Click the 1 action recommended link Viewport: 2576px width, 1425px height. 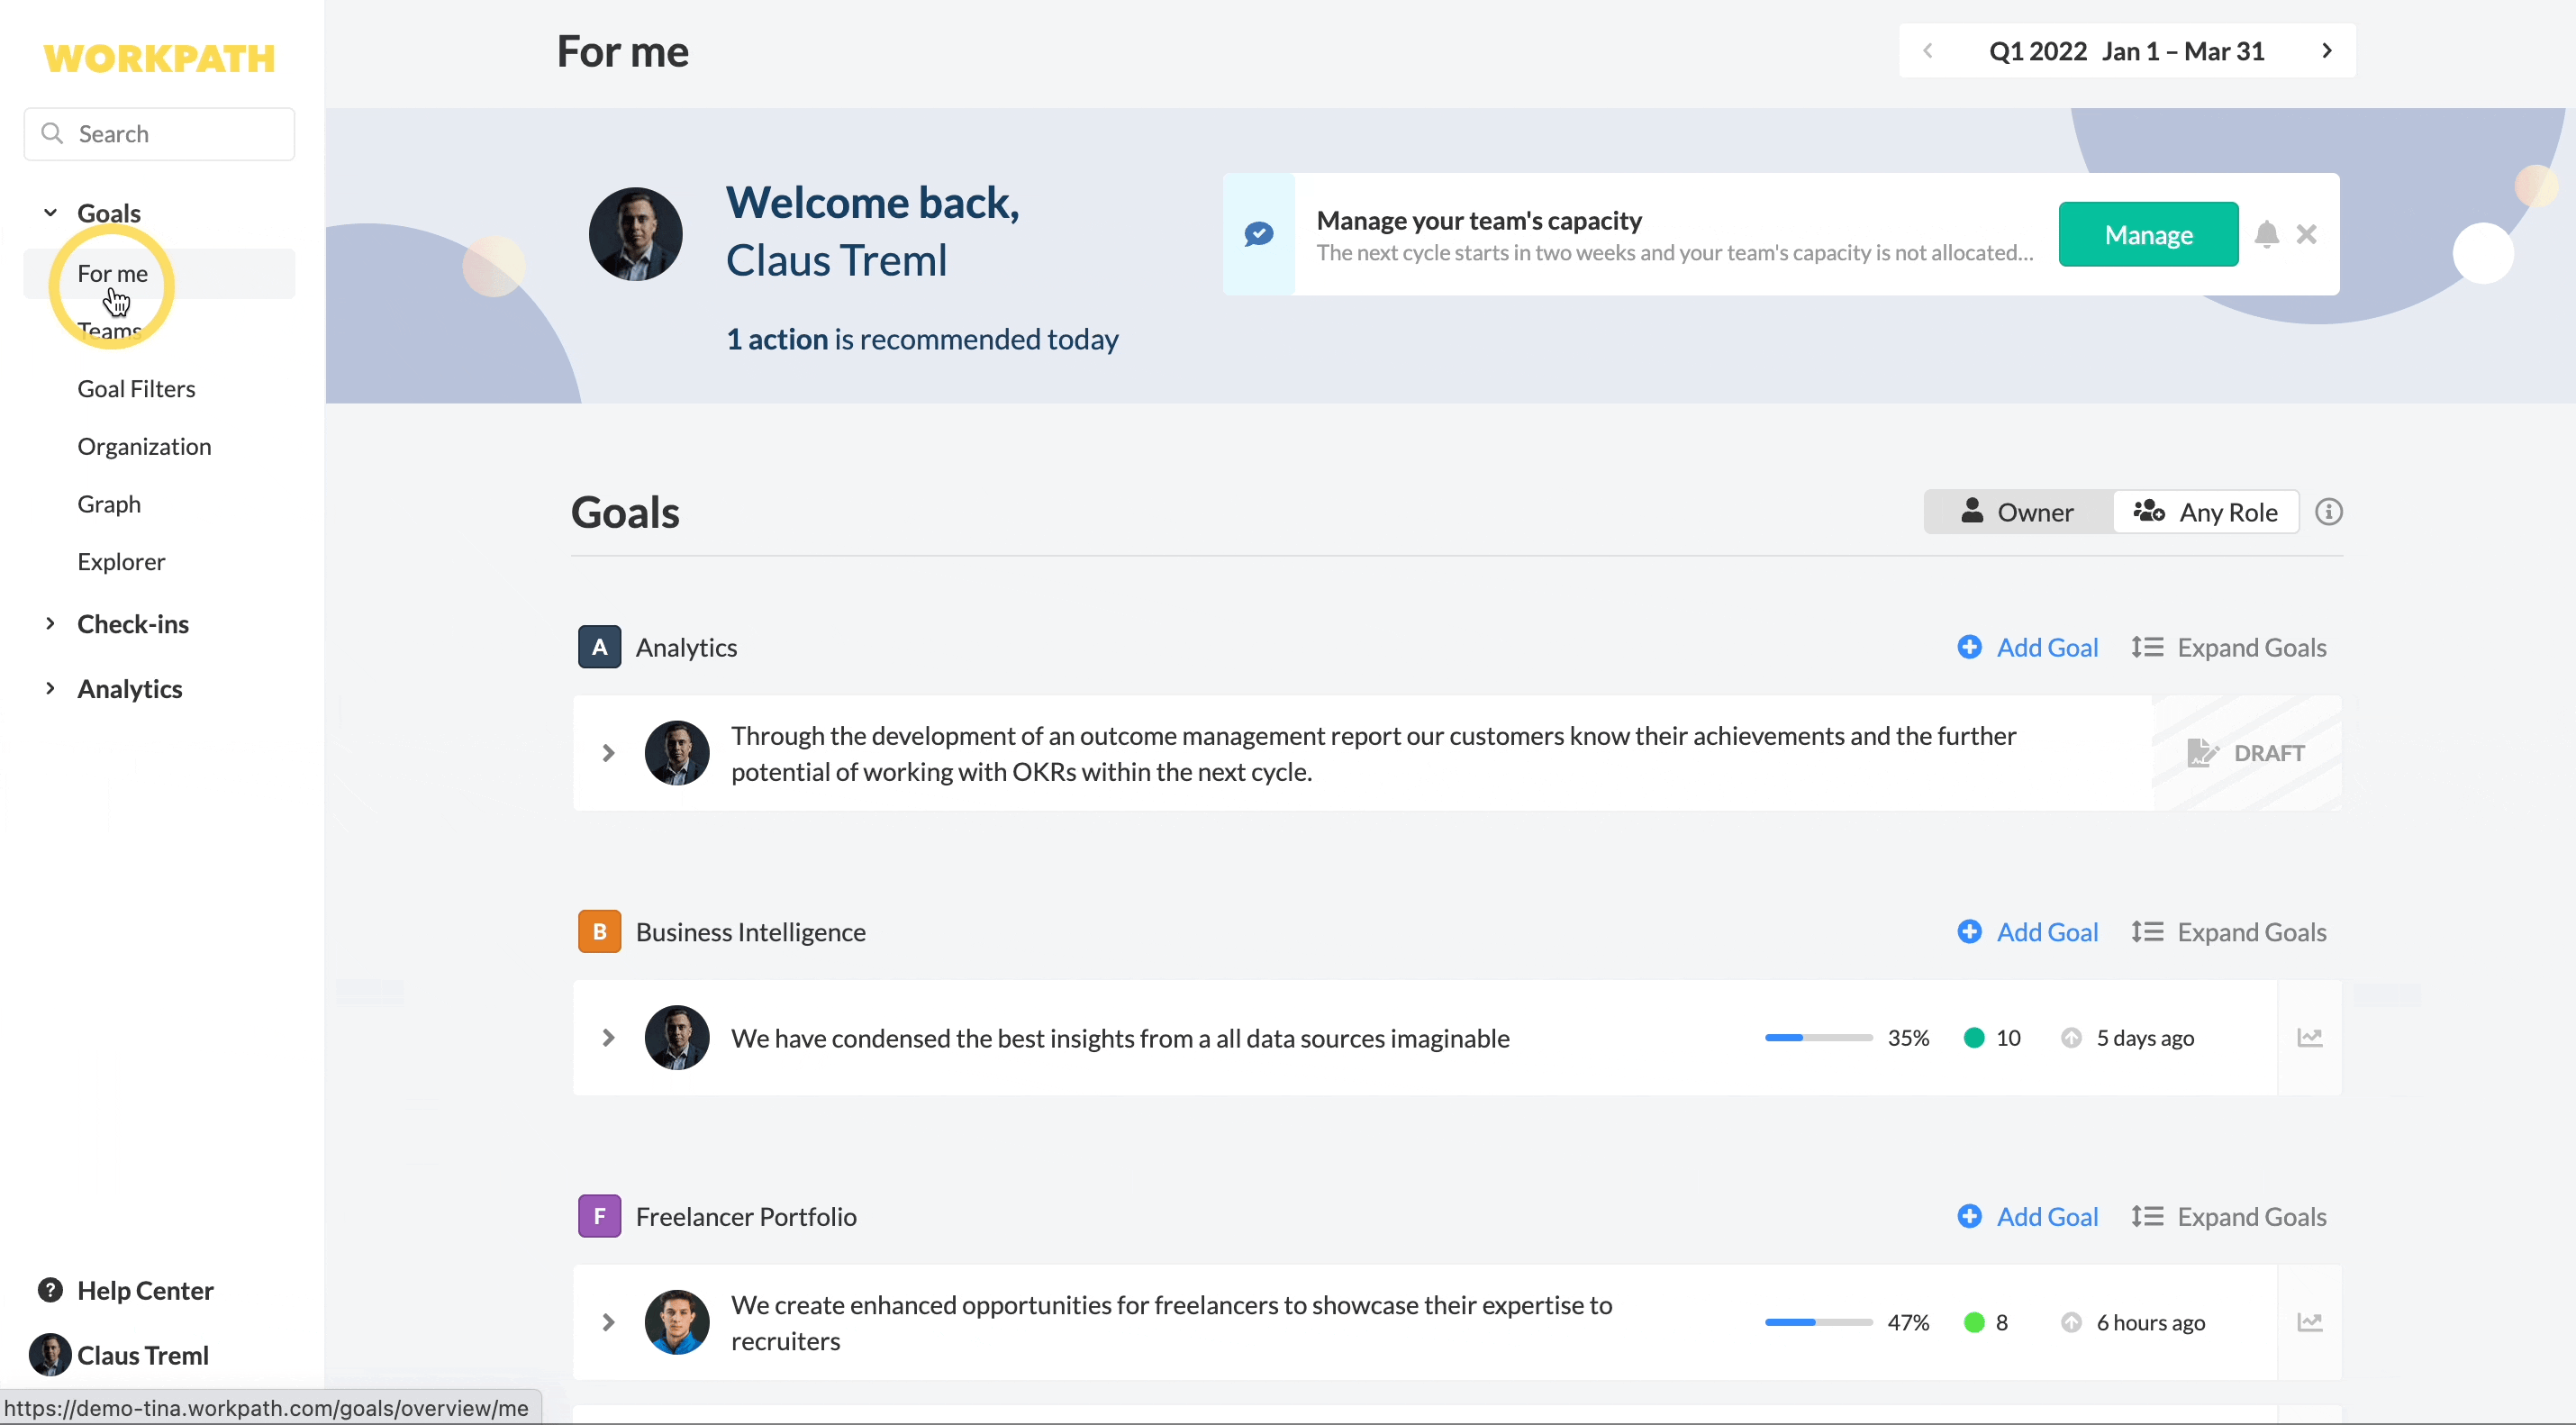[x=922, y=339]
